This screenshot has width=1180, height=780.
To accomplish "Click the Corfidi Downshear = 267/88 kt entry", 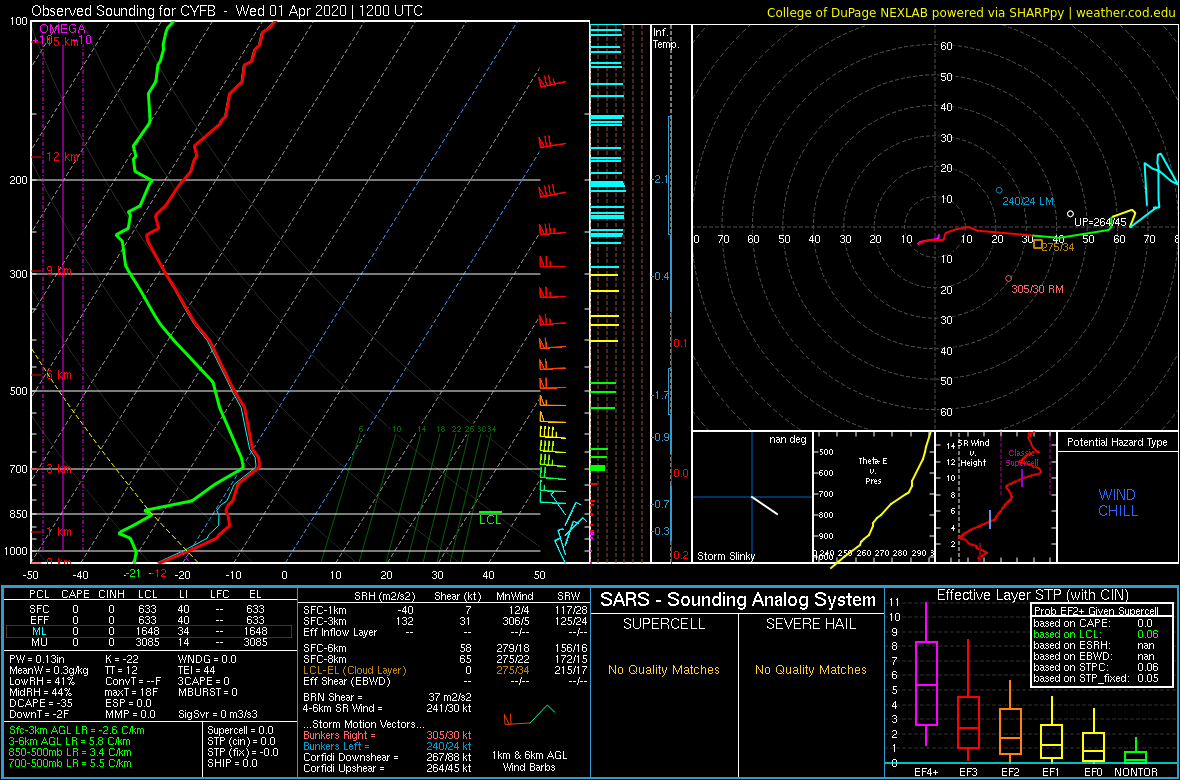I will 388,757.
